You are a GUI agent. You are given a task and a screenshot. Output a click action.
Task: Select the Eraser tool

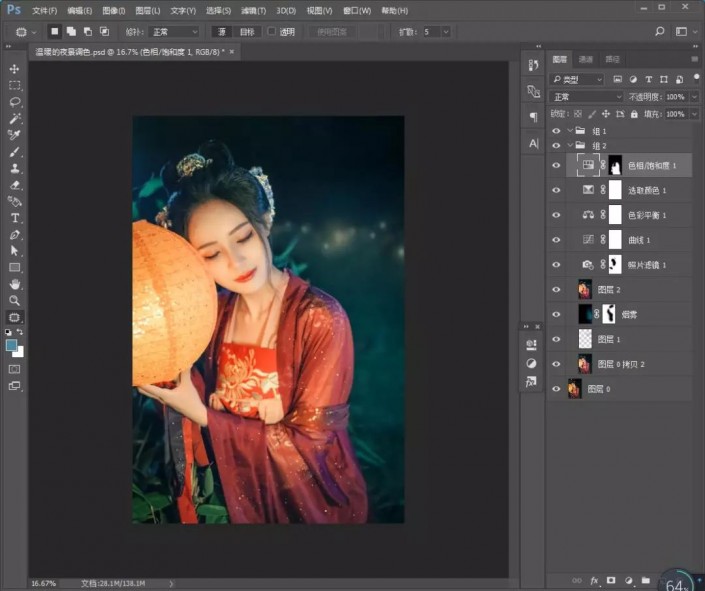14,185
